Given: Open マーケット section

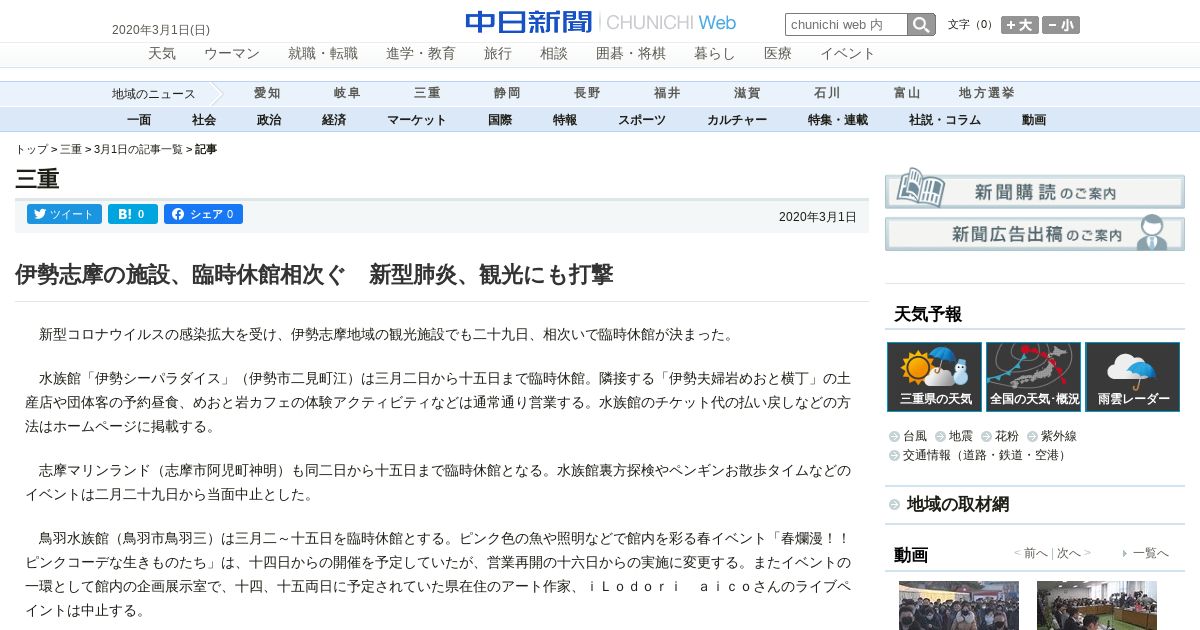Looking at the screenshot, I should coord(417,120).
